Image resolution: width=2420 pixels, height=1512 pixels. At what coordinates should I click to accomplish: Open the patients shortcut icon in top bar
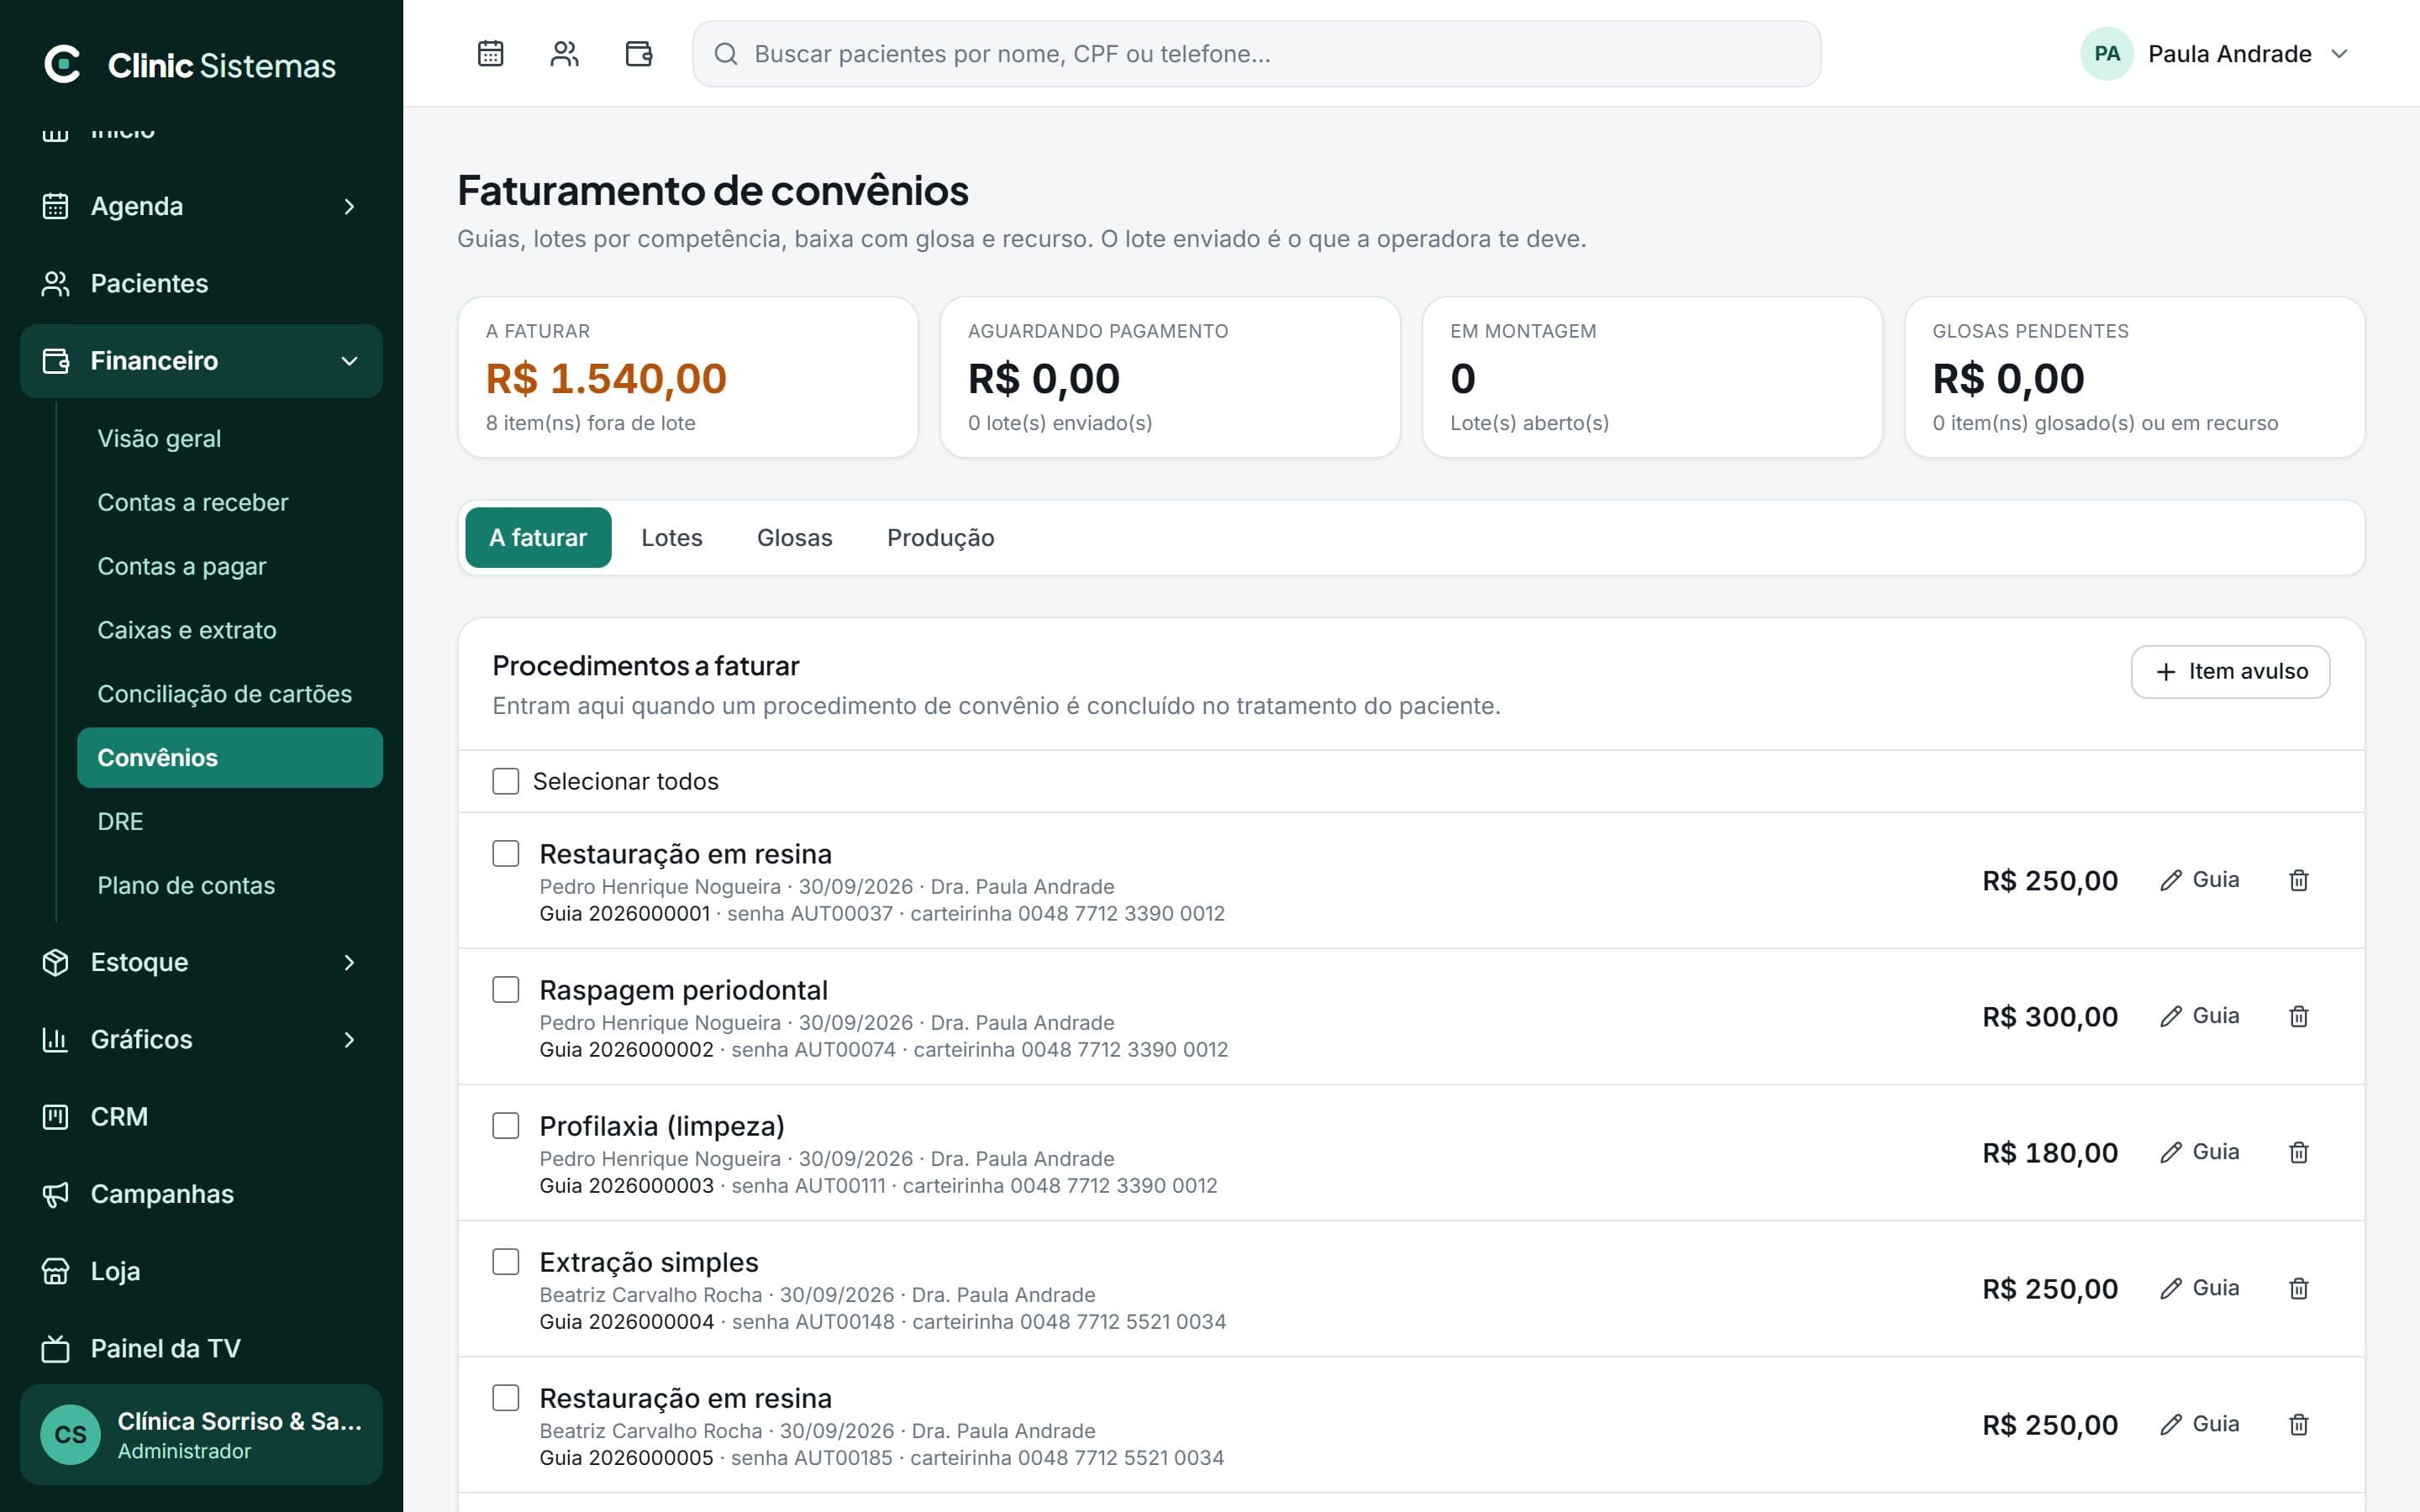tap(564, 54)
